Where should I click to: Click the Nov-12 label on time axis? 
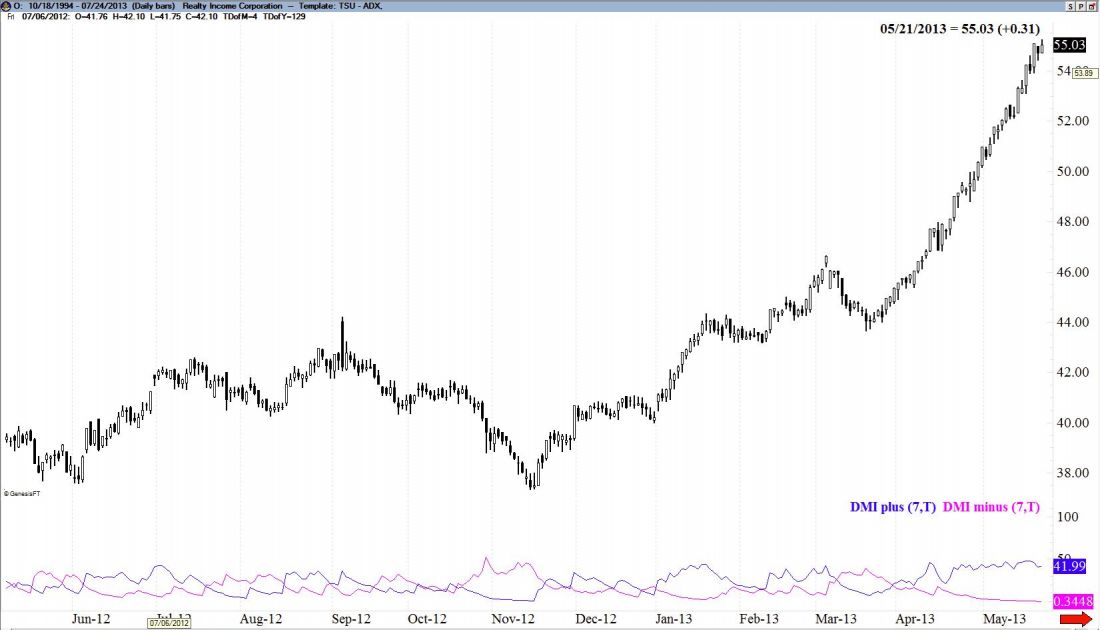516,619
